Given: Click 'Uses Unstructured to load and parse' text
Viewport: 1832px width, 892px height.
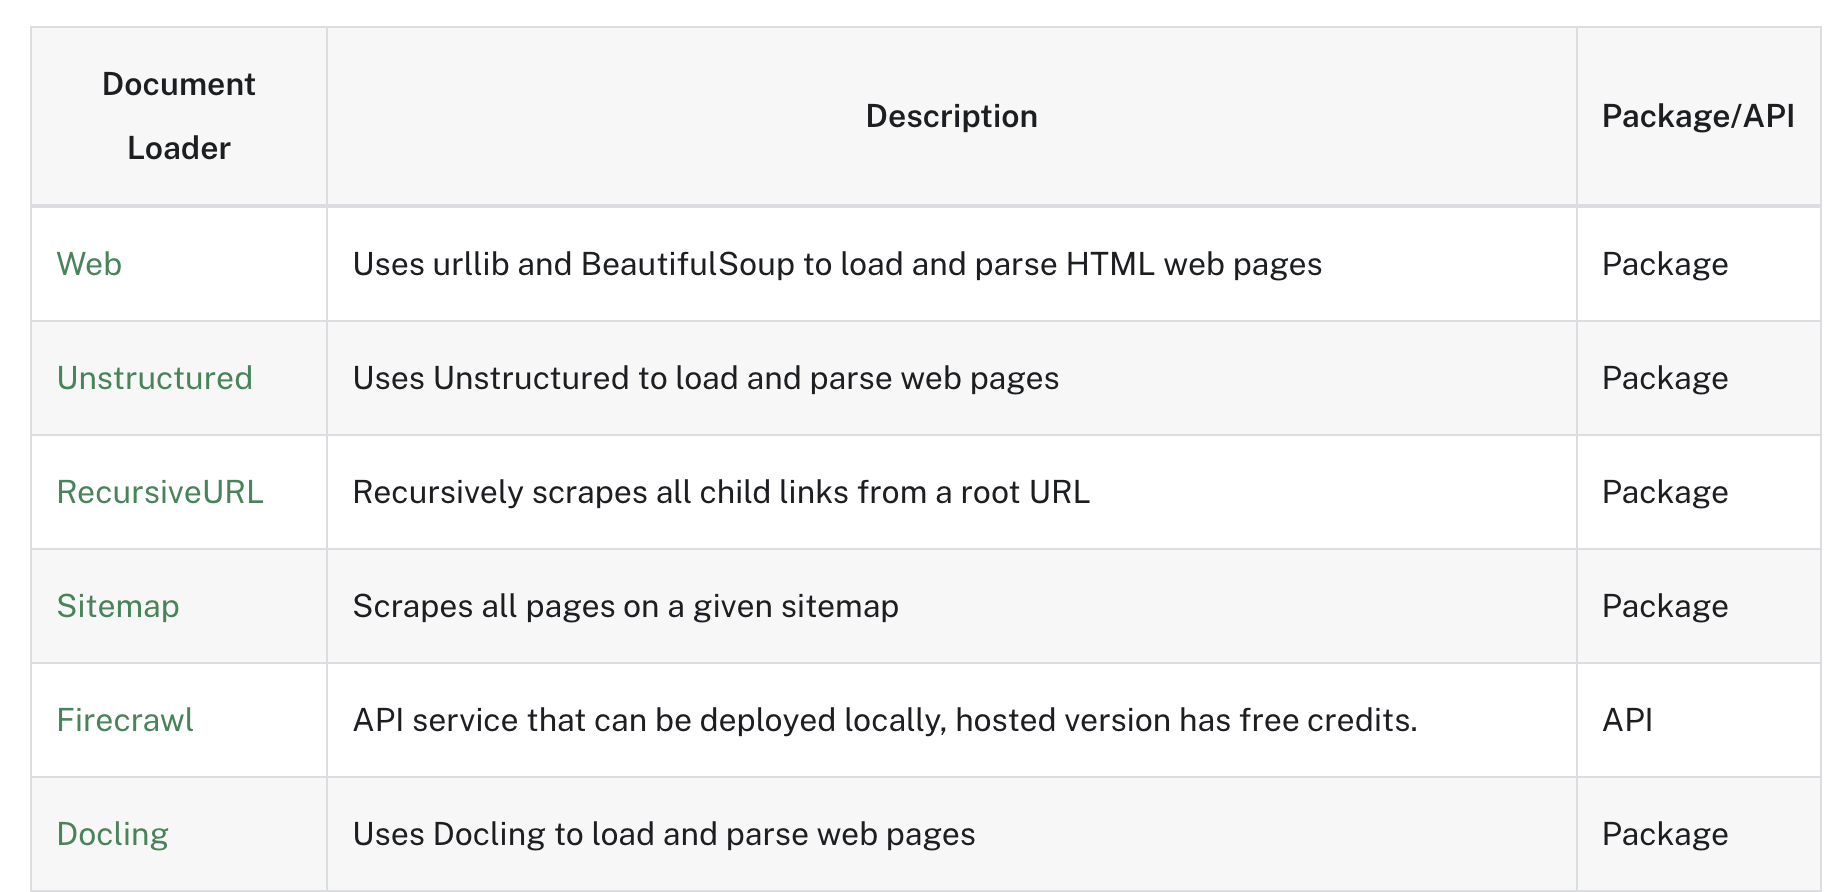Looking at the screenshot, I should coord(706,378).
